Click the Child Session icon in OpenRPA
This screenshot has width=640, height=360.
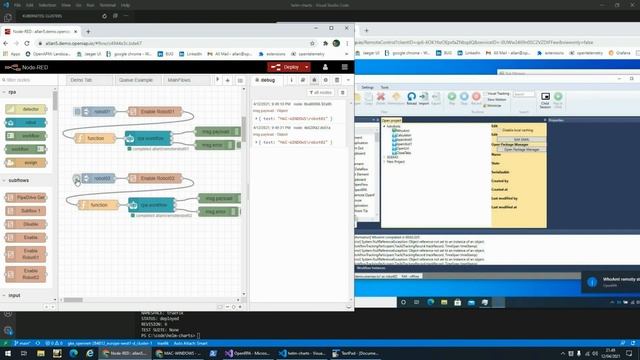tap(545, 100)
